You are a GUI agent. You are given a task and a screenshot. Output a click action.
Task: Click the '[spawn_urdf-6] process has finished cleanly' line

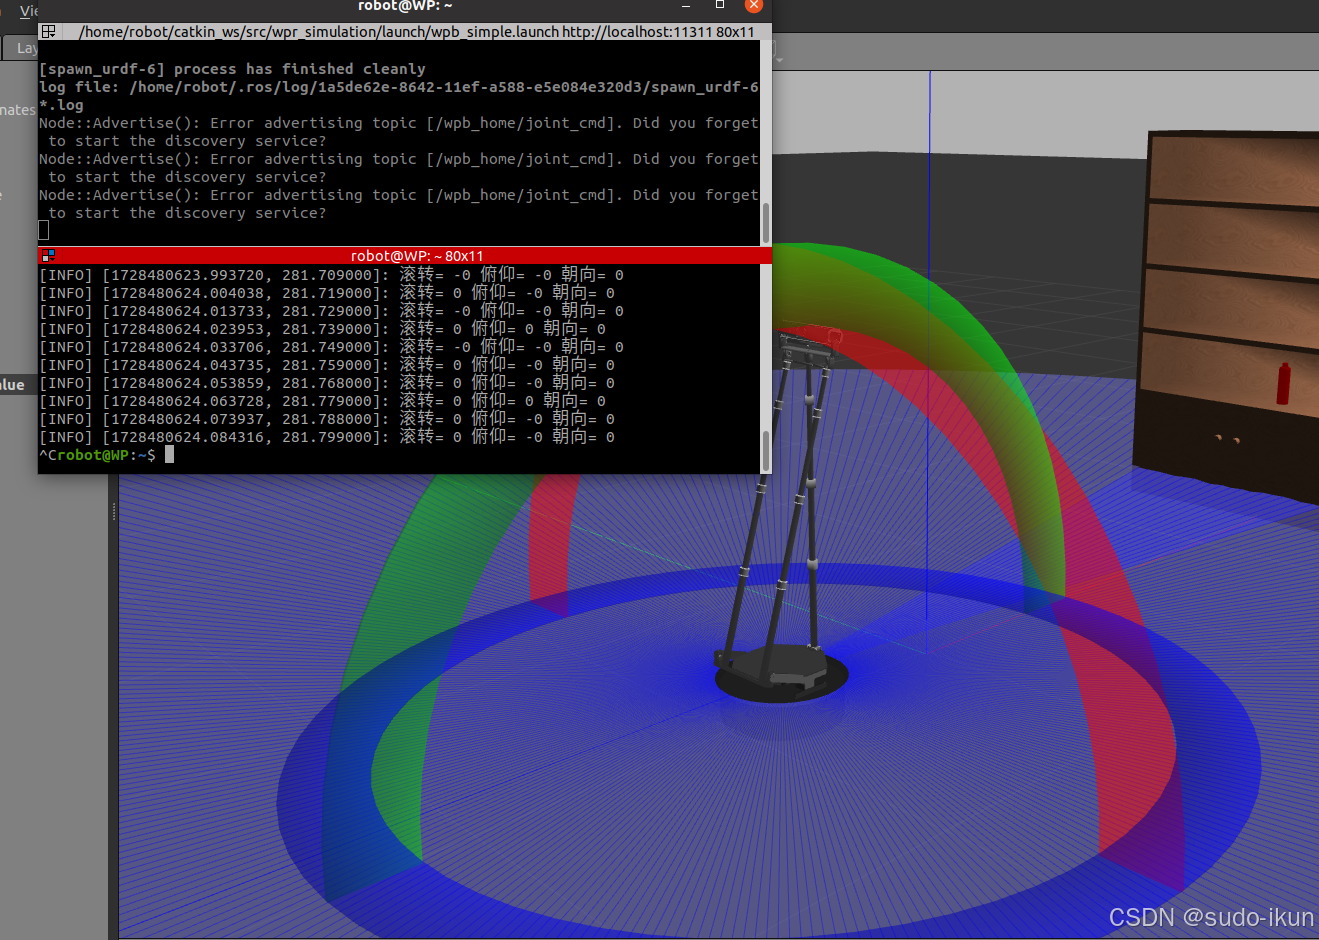232,69
